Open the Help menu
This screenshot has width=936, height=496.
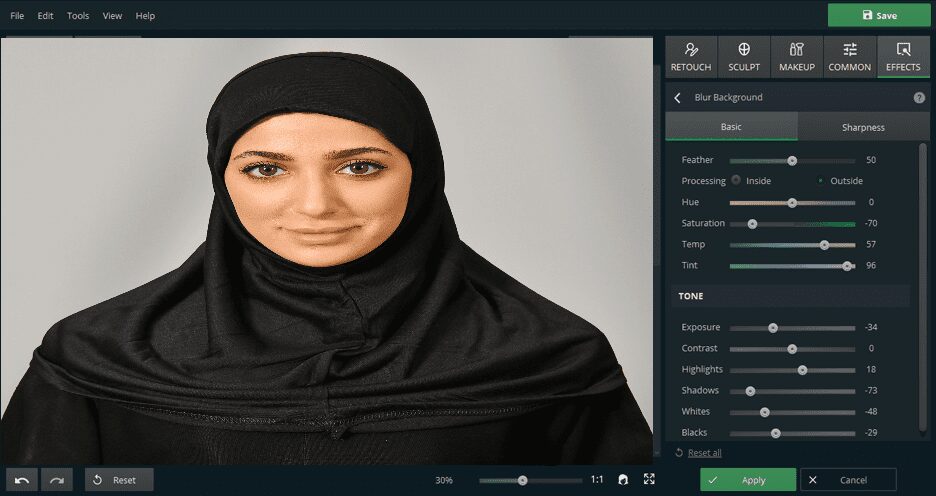(145, 16)
